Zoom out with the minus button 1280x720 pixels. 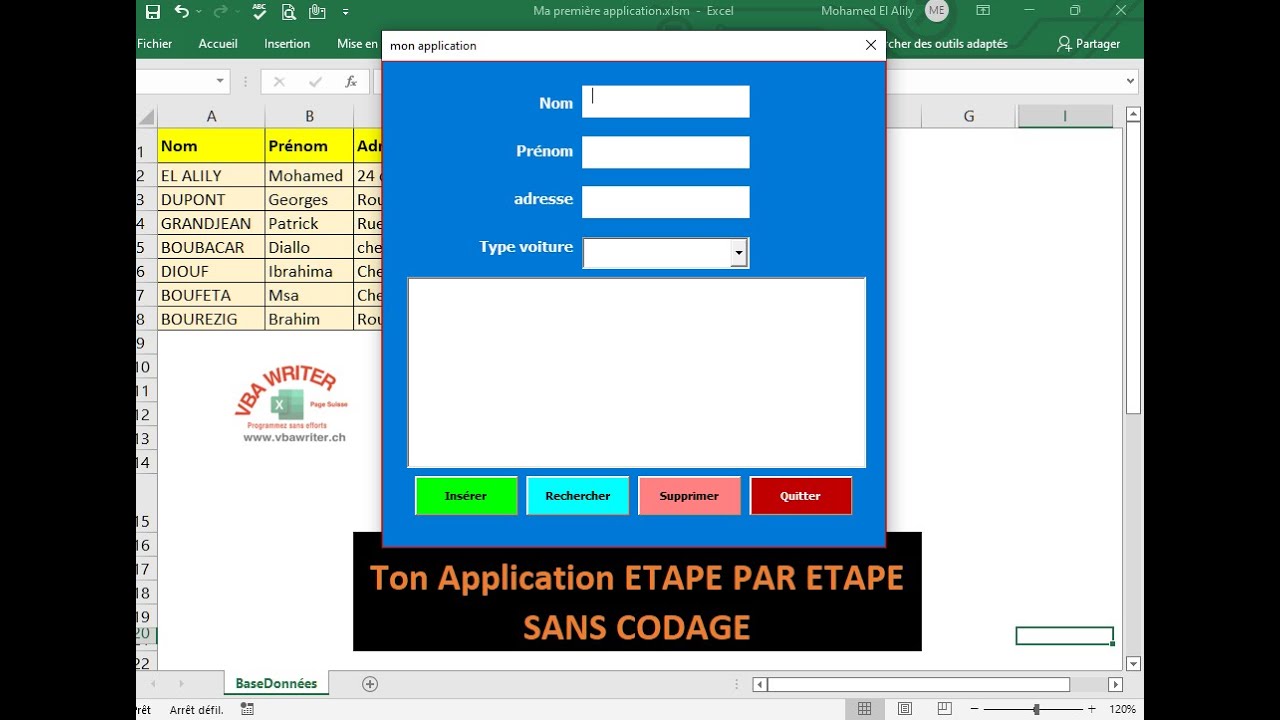point(973,709)
